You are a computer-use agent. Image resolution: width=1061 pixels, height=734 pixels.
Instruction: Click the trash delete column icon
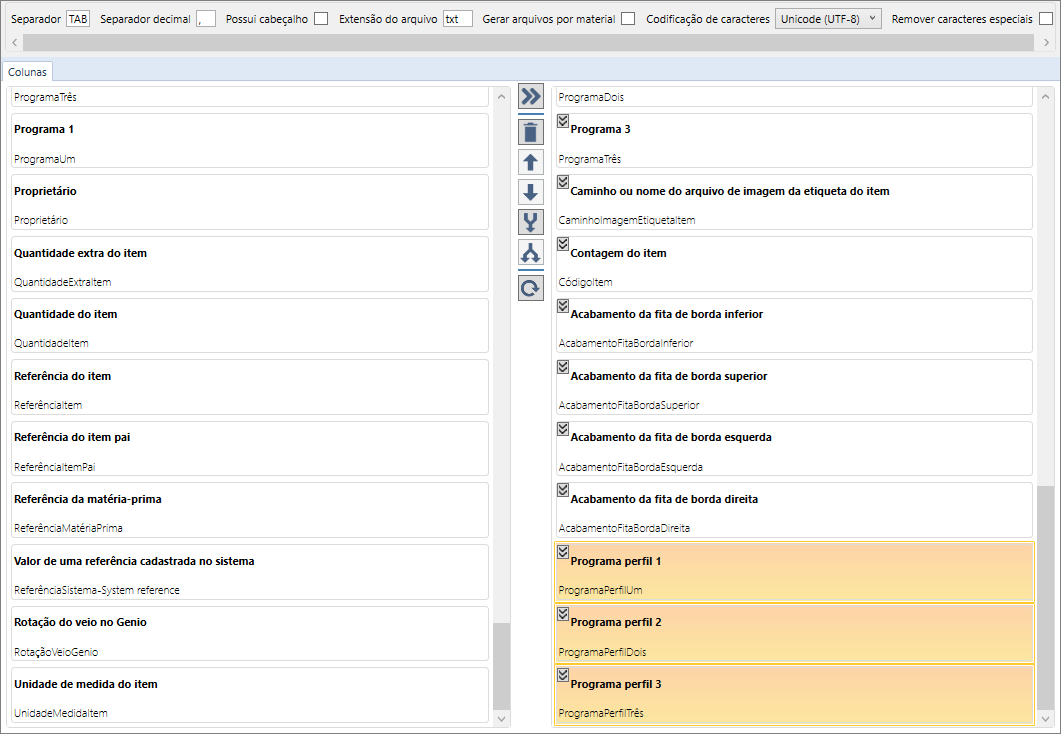coord(530,131)
